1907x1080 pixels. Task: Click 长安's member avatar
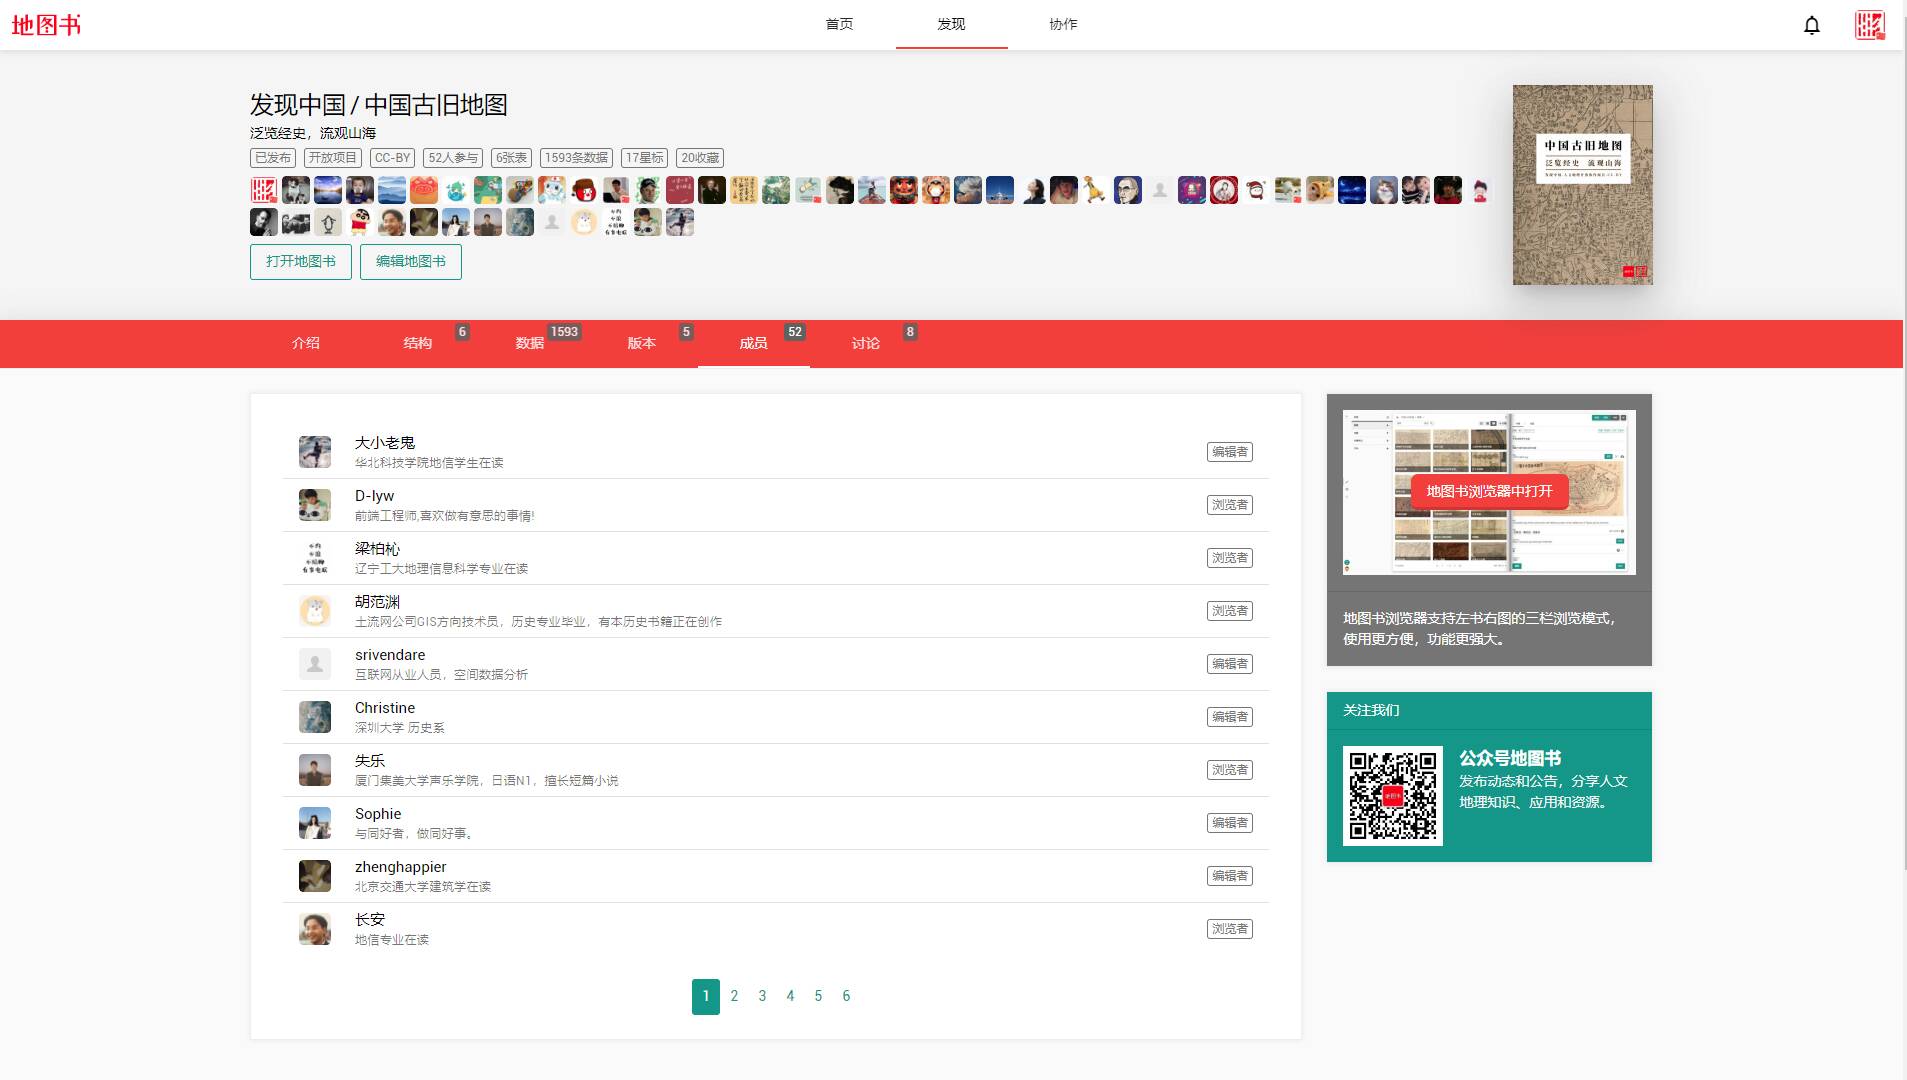[x=315, y=929]
